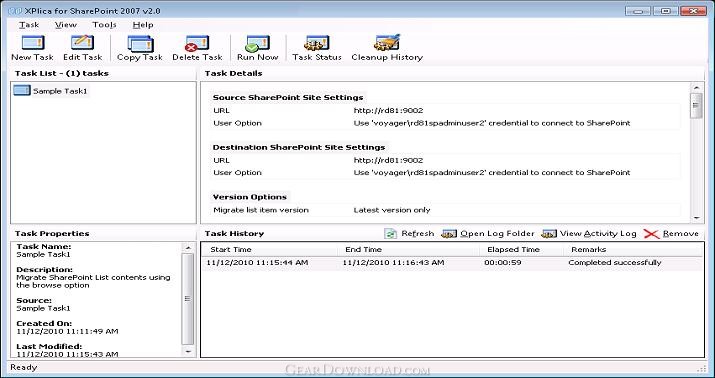Viewport: 715px width, 378px height.
Task: Open the Task menu
Action: coord(29,25)
